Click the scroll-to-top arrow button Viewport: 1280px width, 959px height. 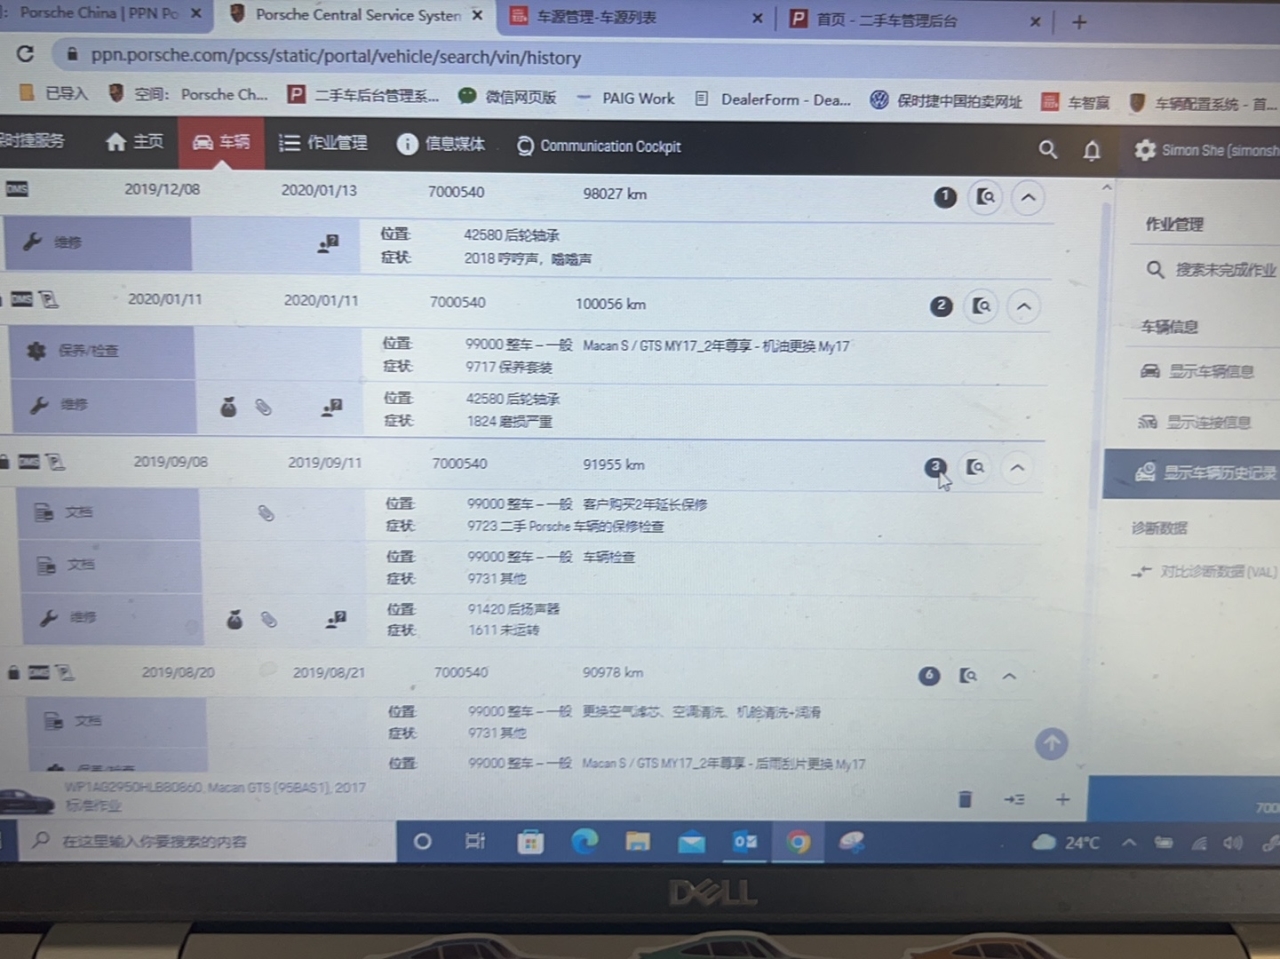point(1051,743)
